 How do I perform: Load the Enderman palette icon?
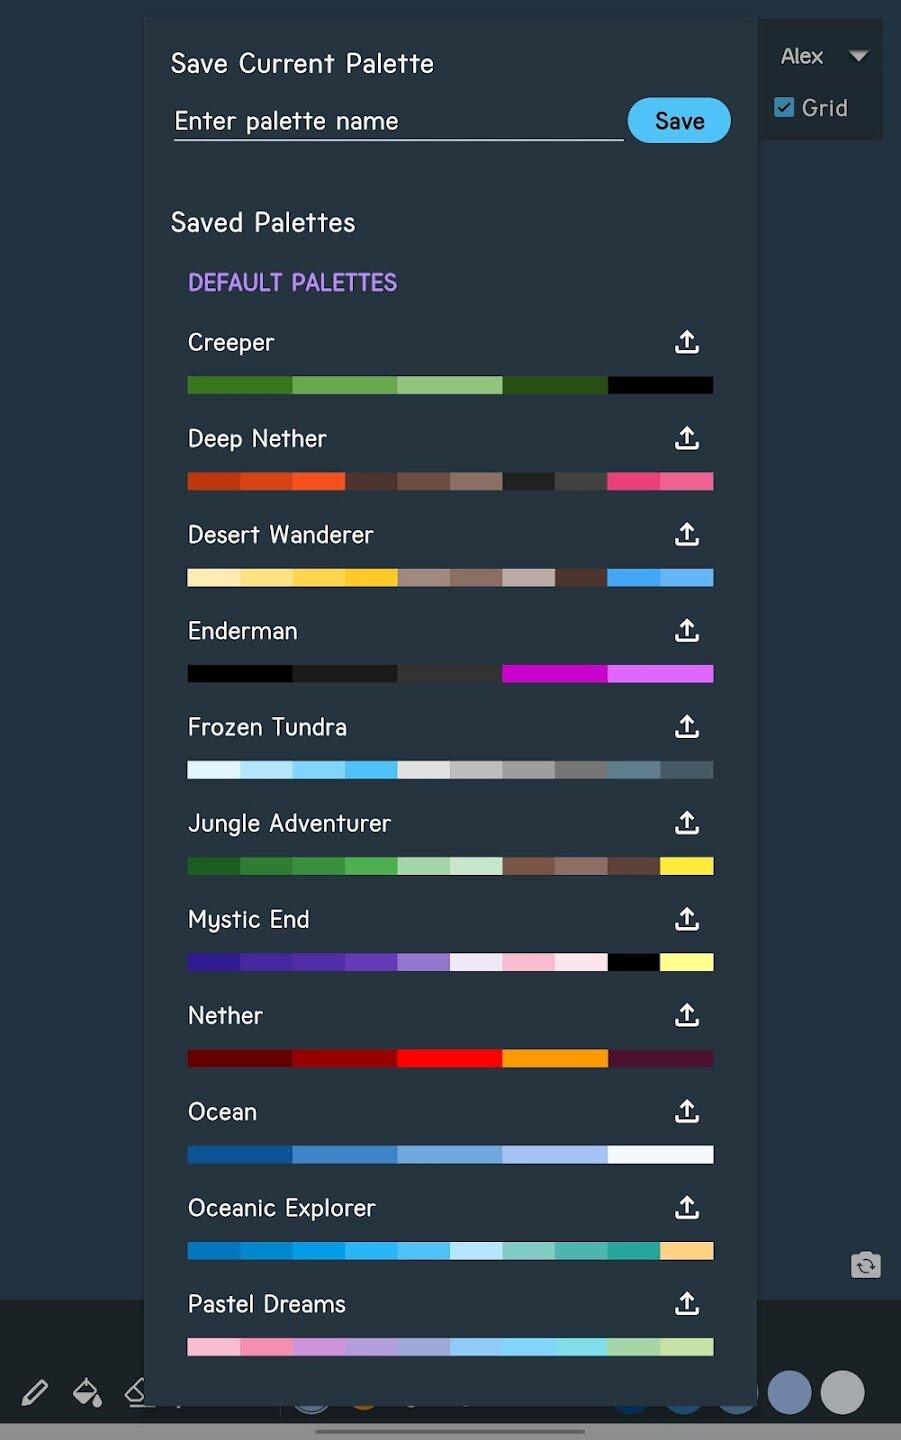click(687, 630)
